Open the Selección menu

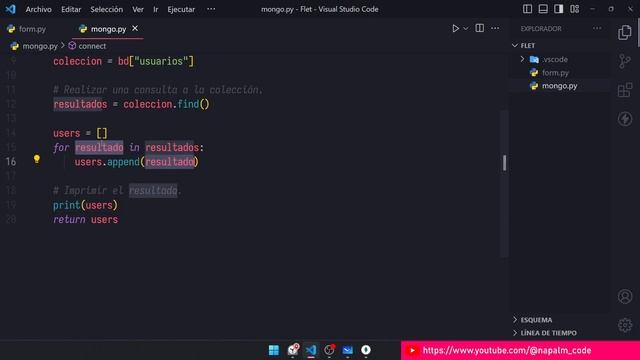pos(107,9)
